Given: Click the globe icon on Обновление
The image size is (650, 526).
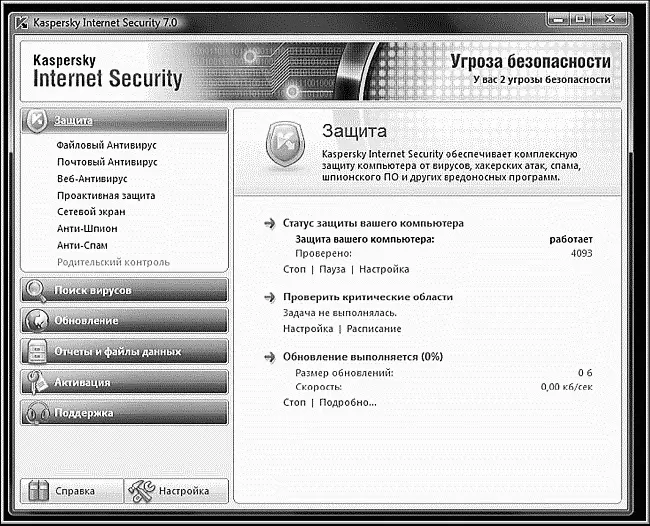Looking at the screenshot, I should [x=36, y=321].
